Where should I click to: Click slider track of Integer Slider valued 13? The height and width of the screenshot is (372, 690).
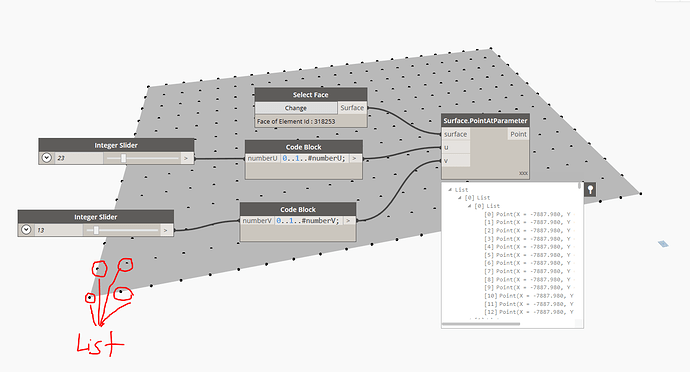click(x=121, y=230)
